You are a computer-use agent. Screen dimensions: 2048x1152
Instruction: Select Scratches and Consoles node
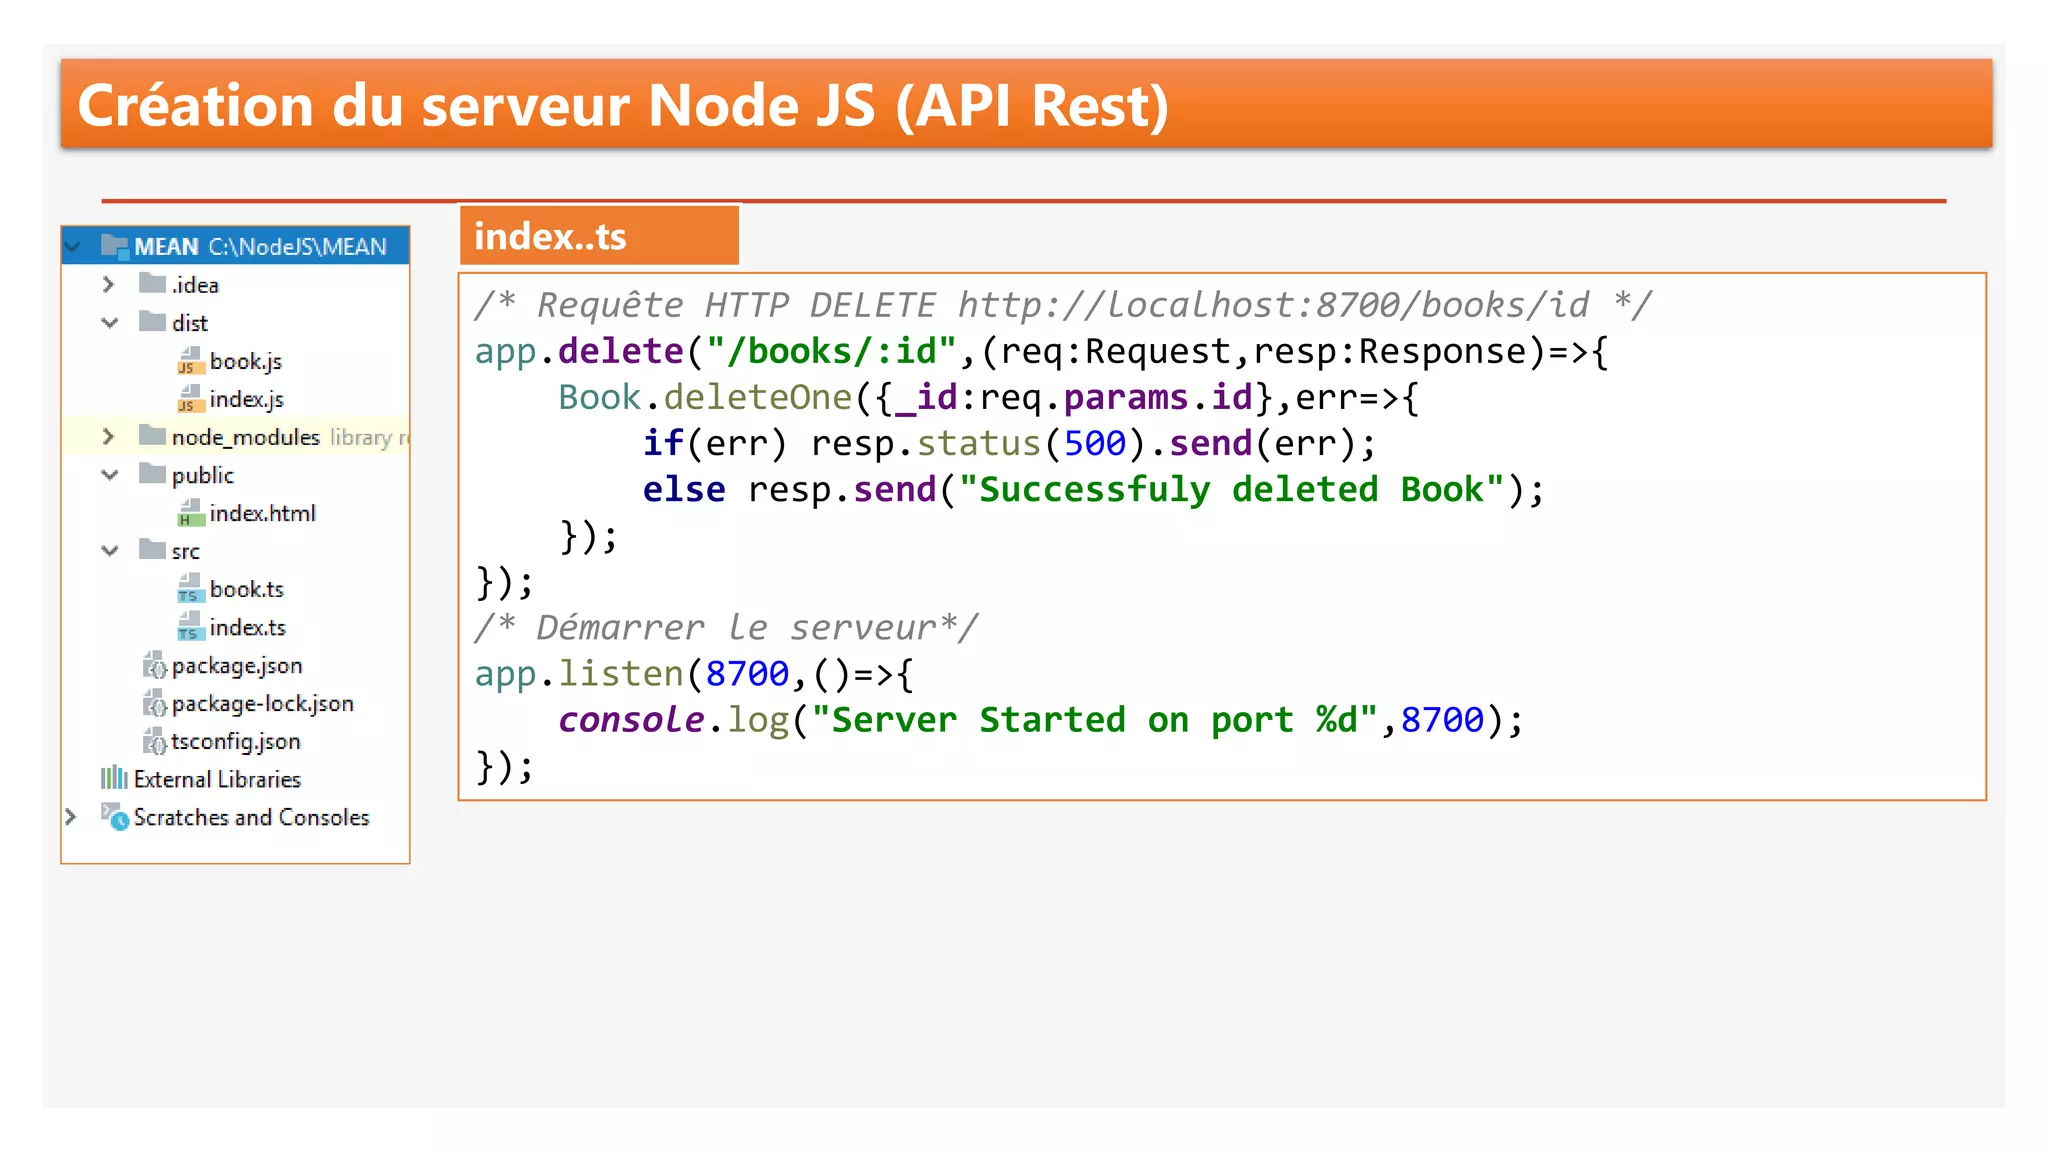[252, 817]
